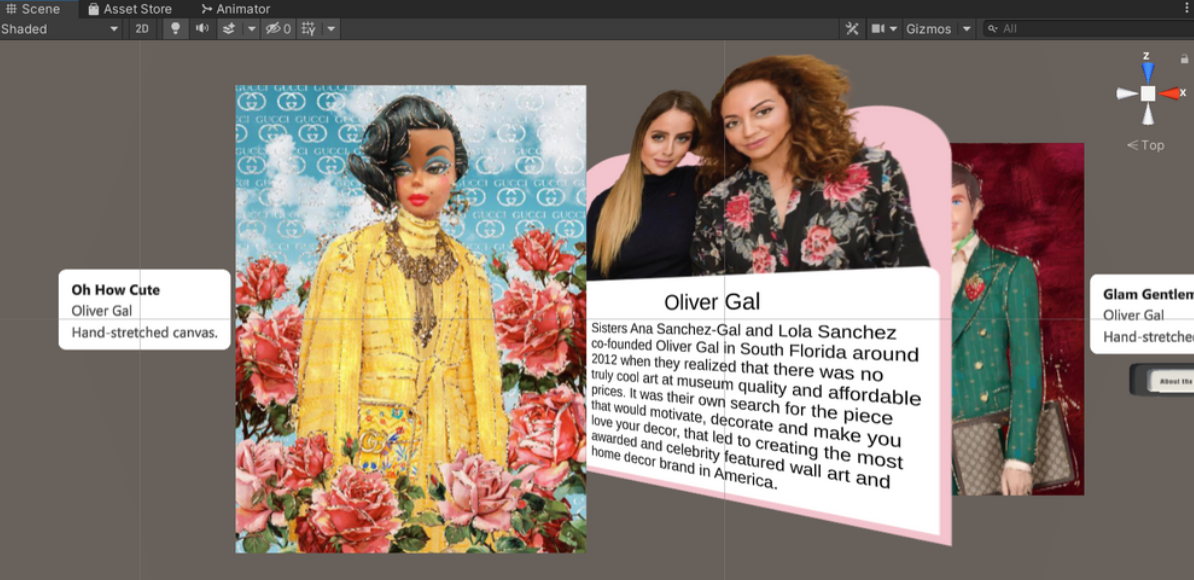Open the three-dot panel options menu

coord(1186,8)
